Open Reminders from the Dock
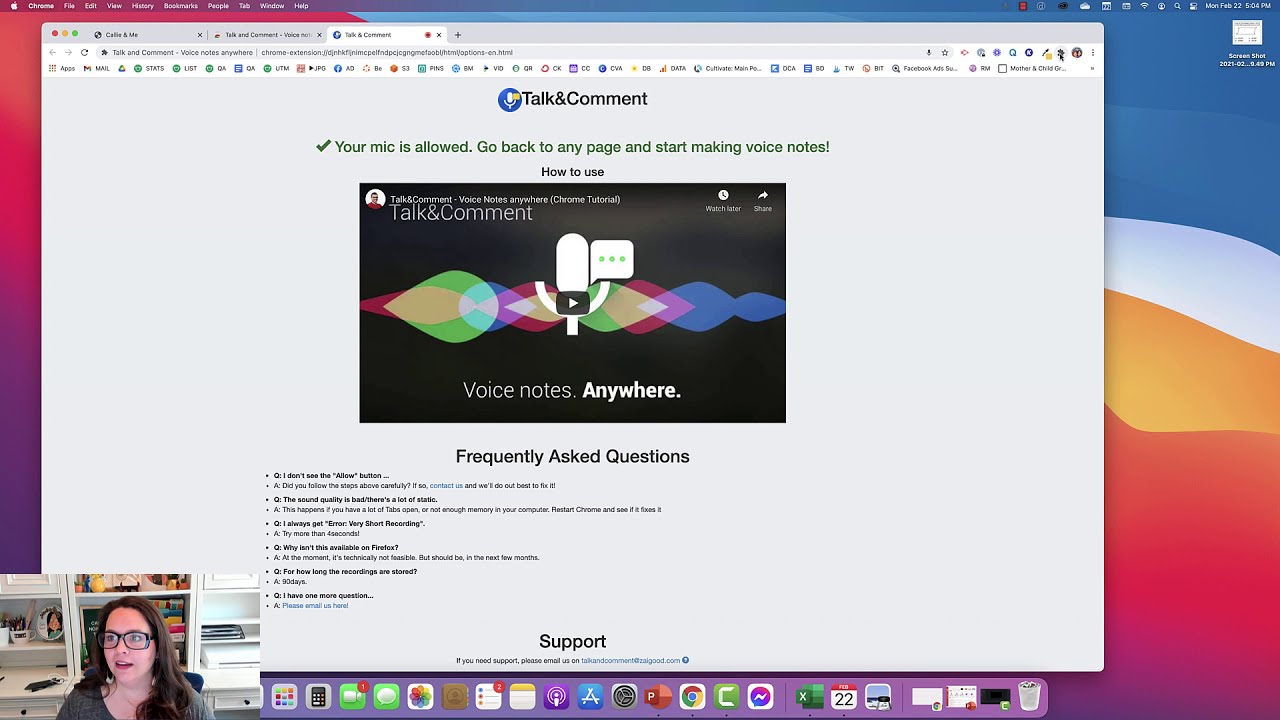 488,696
